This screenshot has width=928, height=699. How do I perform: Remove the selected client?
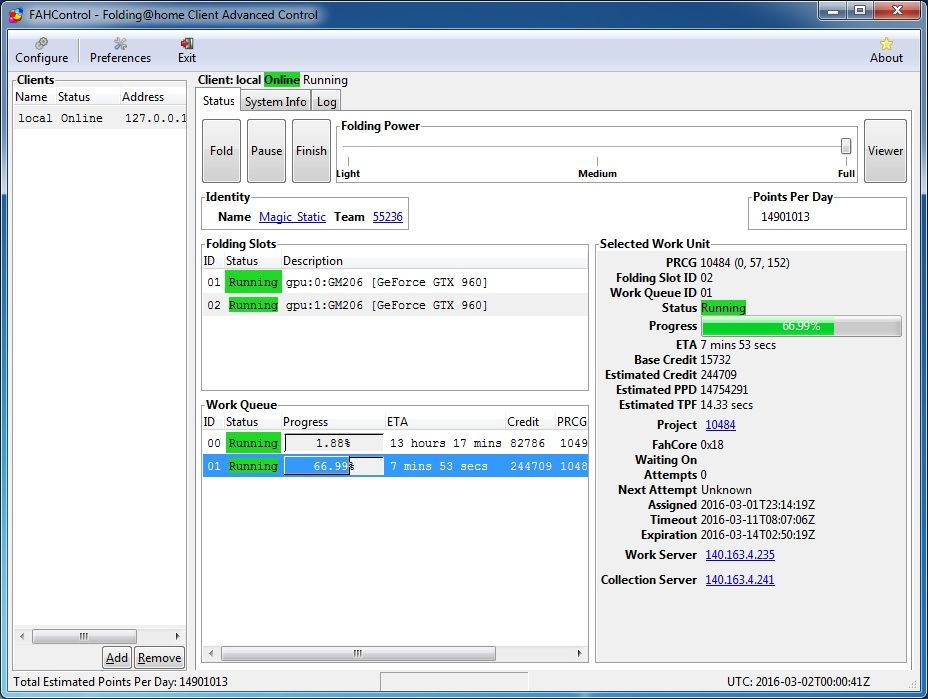pos(159,658)
